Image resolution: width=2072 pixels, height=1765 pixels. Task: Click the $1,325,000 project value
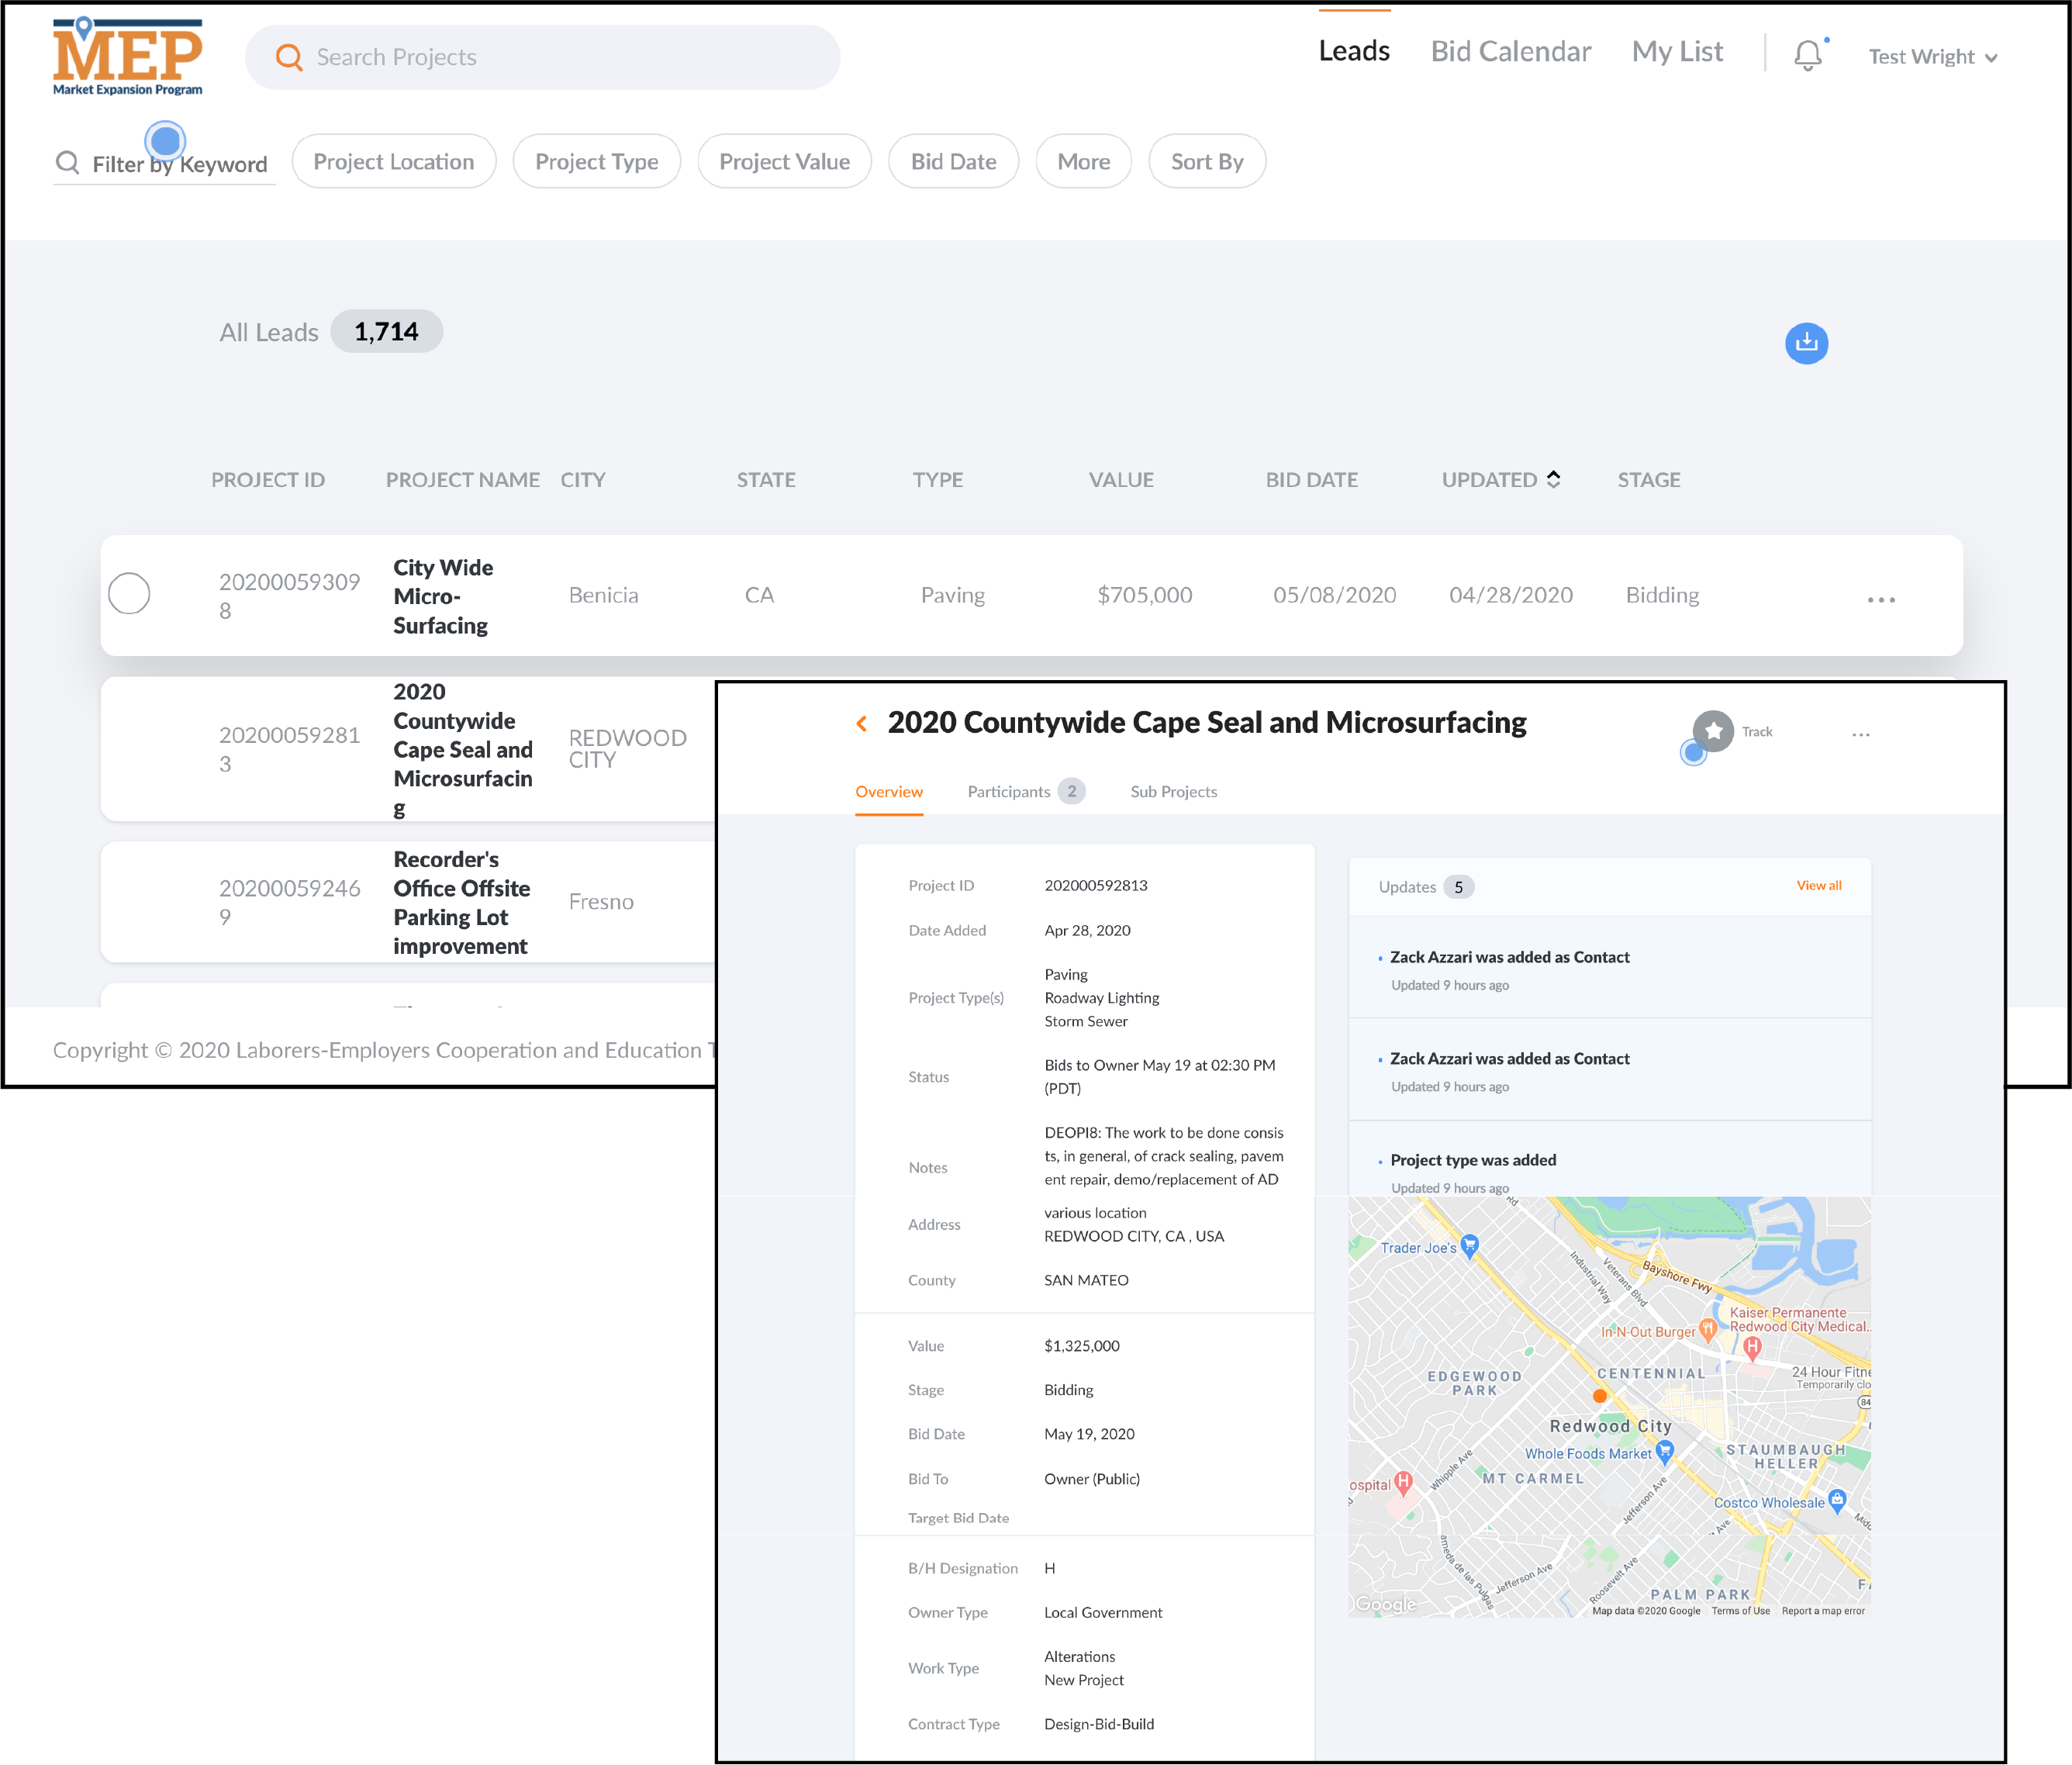pos(1082,1346)
